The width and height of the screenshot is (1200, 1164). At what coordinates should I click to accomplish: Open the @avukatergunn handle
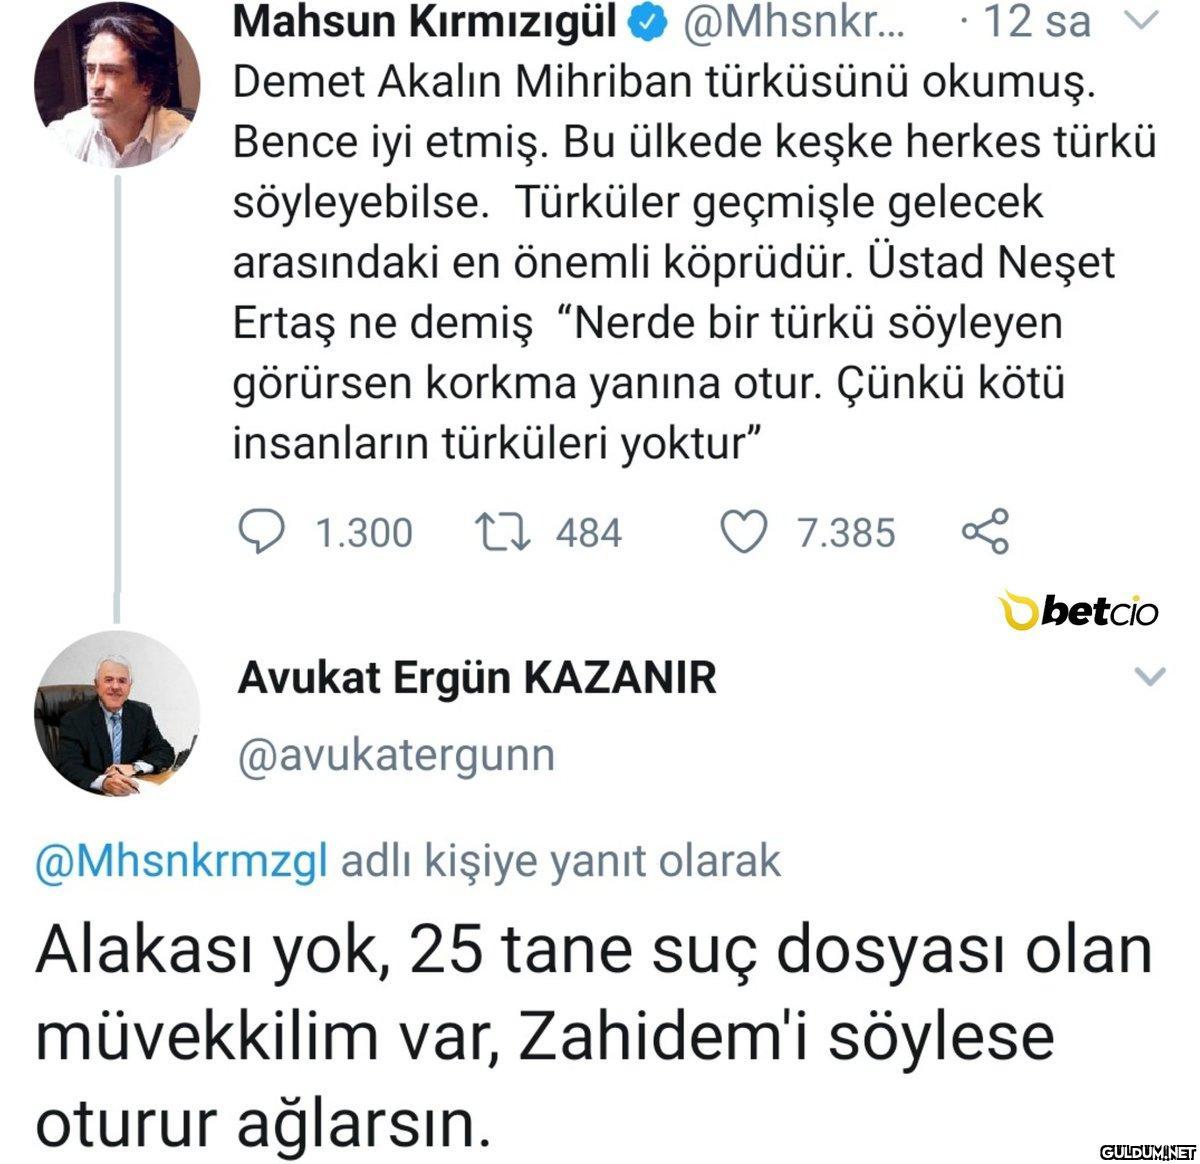point(395,754)
